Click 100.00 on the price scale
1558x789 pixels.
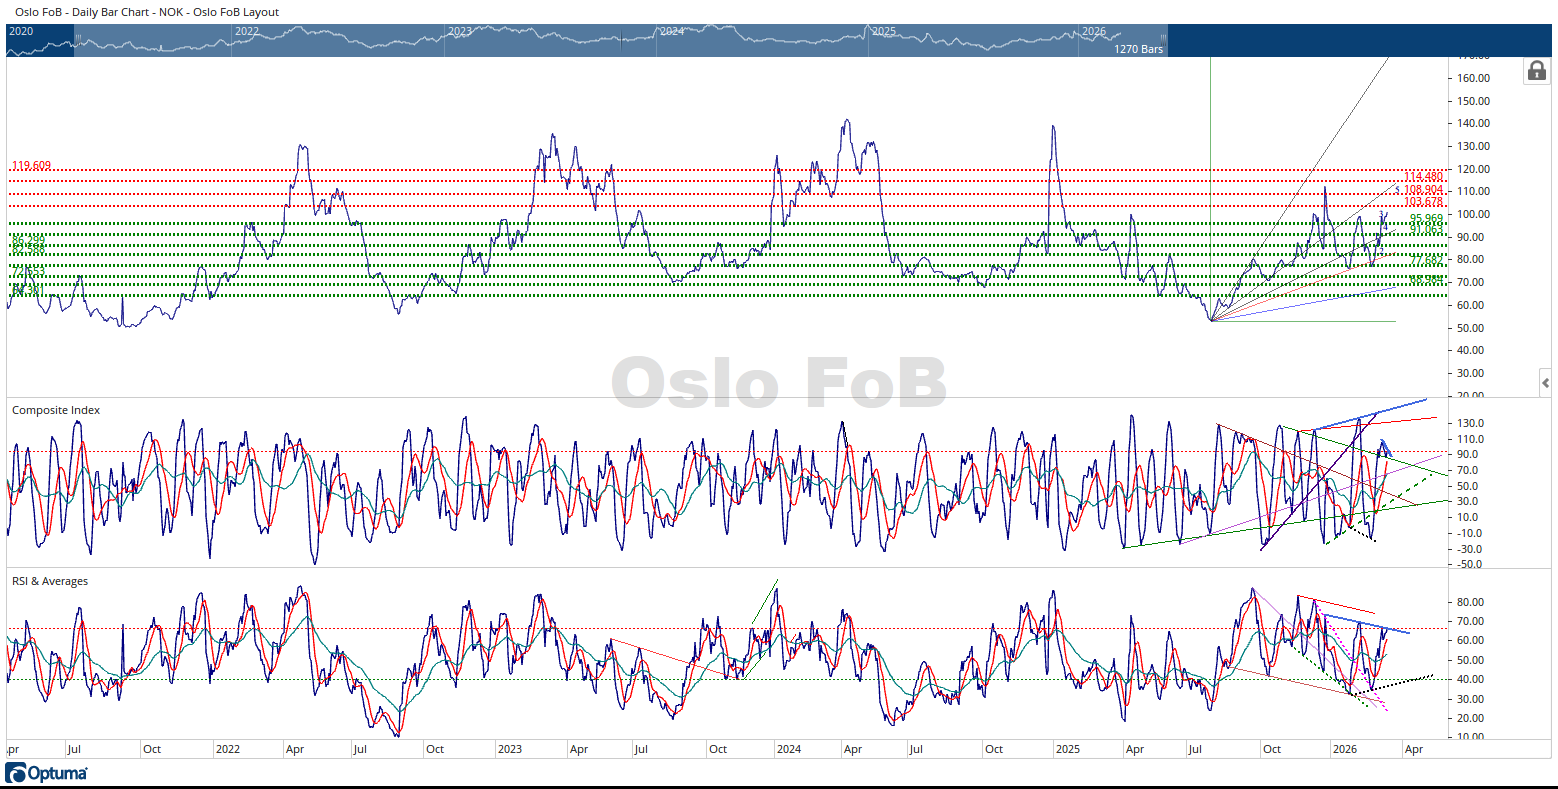1474,214
